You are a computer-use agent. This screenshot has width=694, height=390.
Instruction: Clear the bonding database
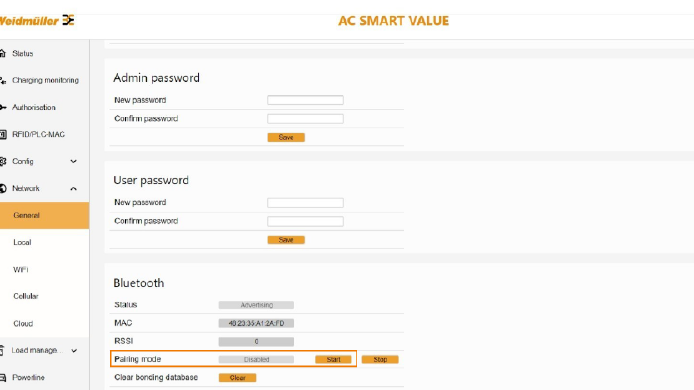coord(238,378)
